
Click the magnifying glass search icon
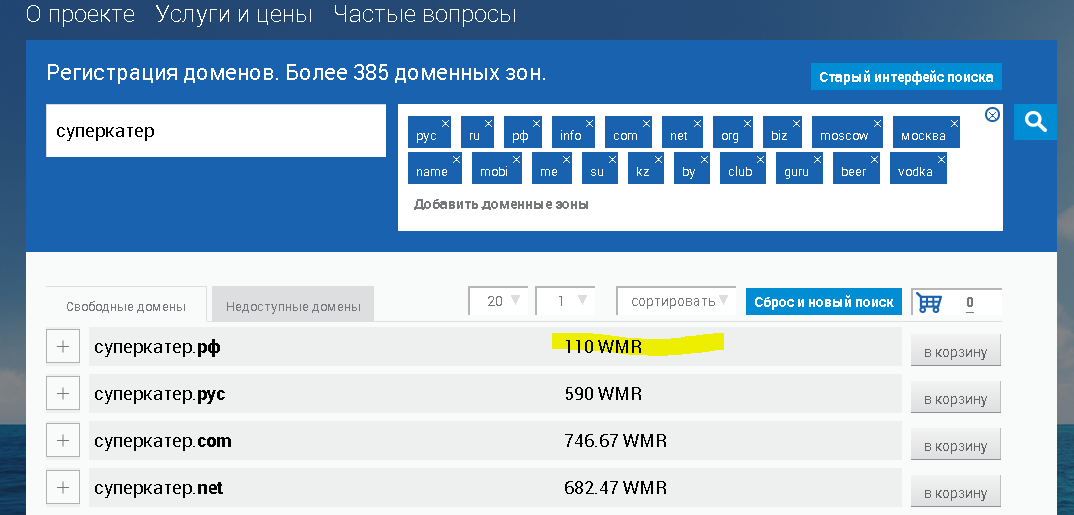point(1036,122)
